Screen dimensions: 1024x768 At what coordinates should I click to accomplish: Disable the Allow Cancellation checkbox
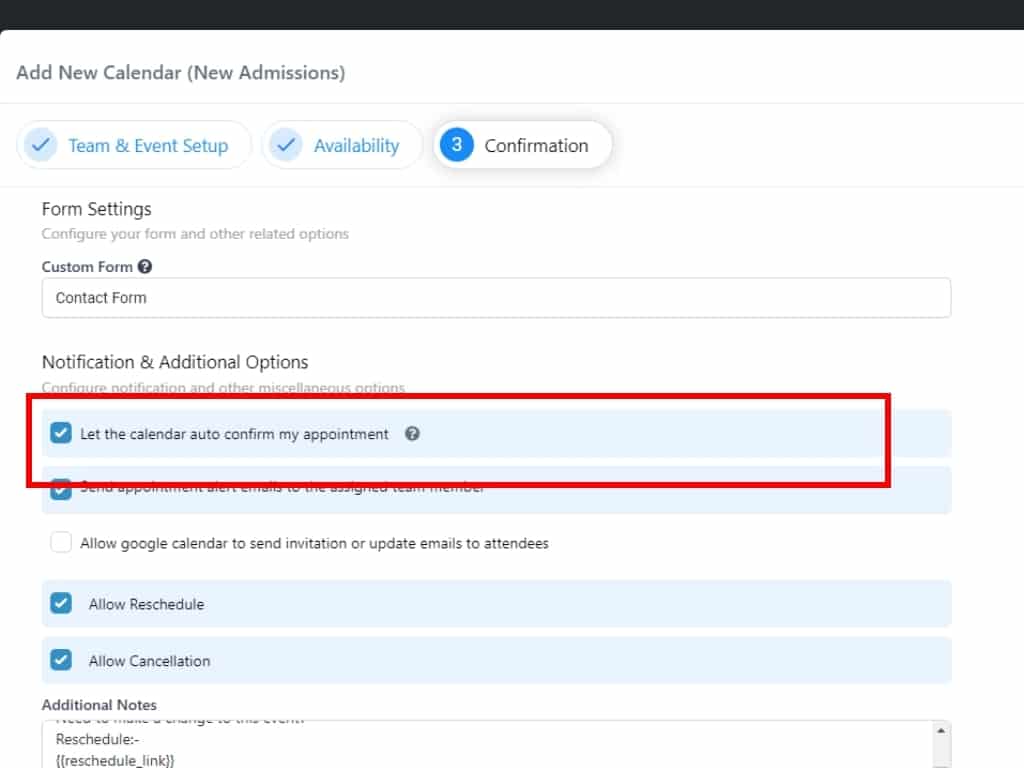61,660
